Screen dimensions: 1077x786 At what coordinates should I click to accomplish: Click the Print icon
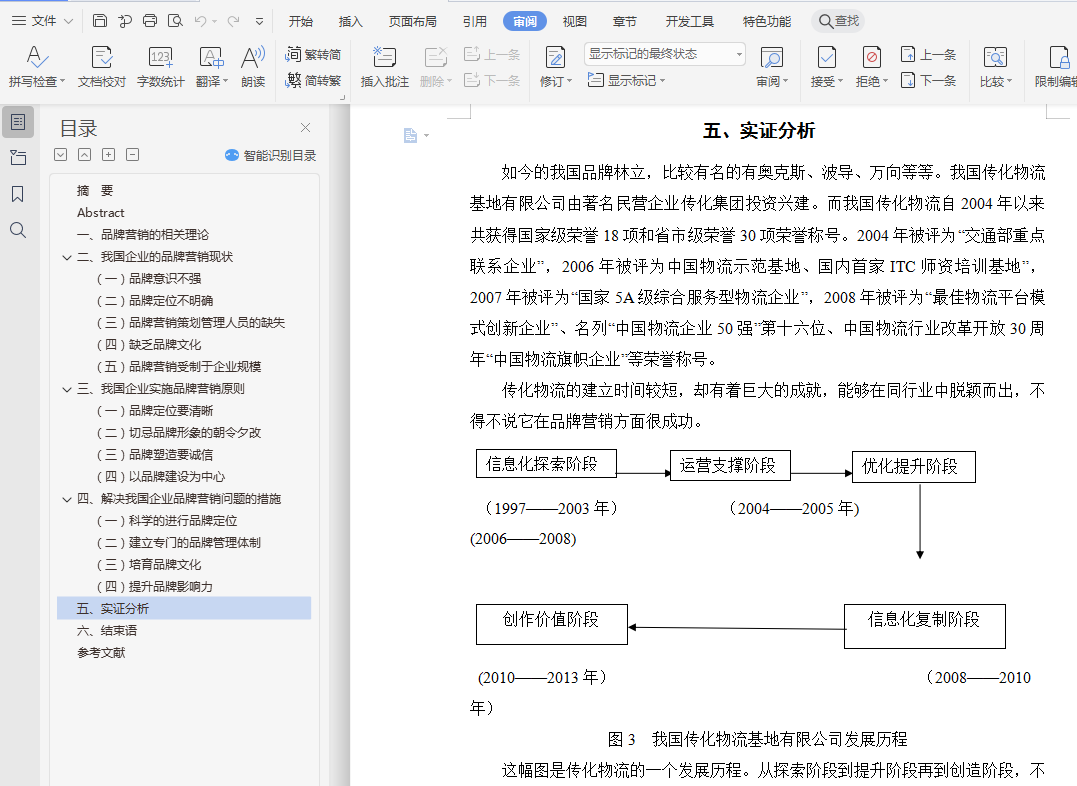coord(150,21)
